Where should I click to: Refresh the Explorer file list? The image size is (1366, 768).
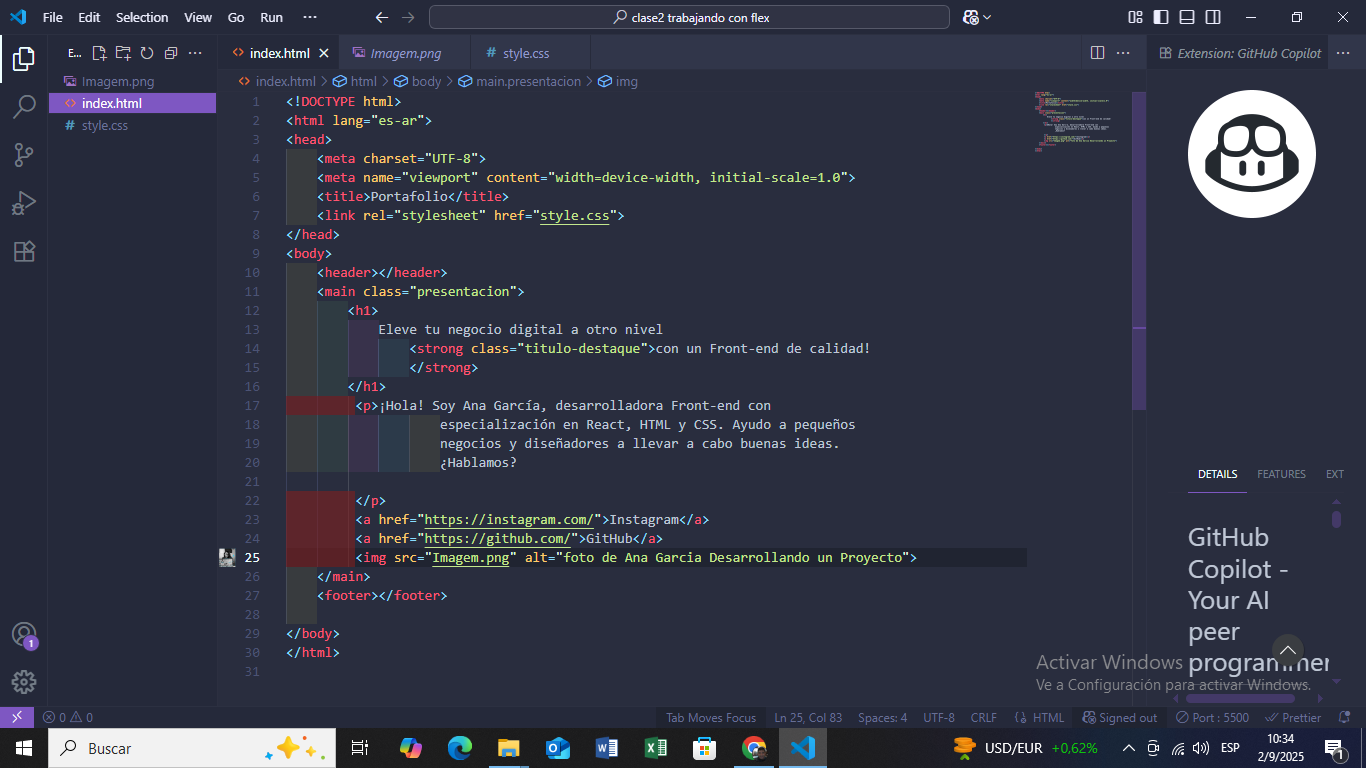(147, 53)
